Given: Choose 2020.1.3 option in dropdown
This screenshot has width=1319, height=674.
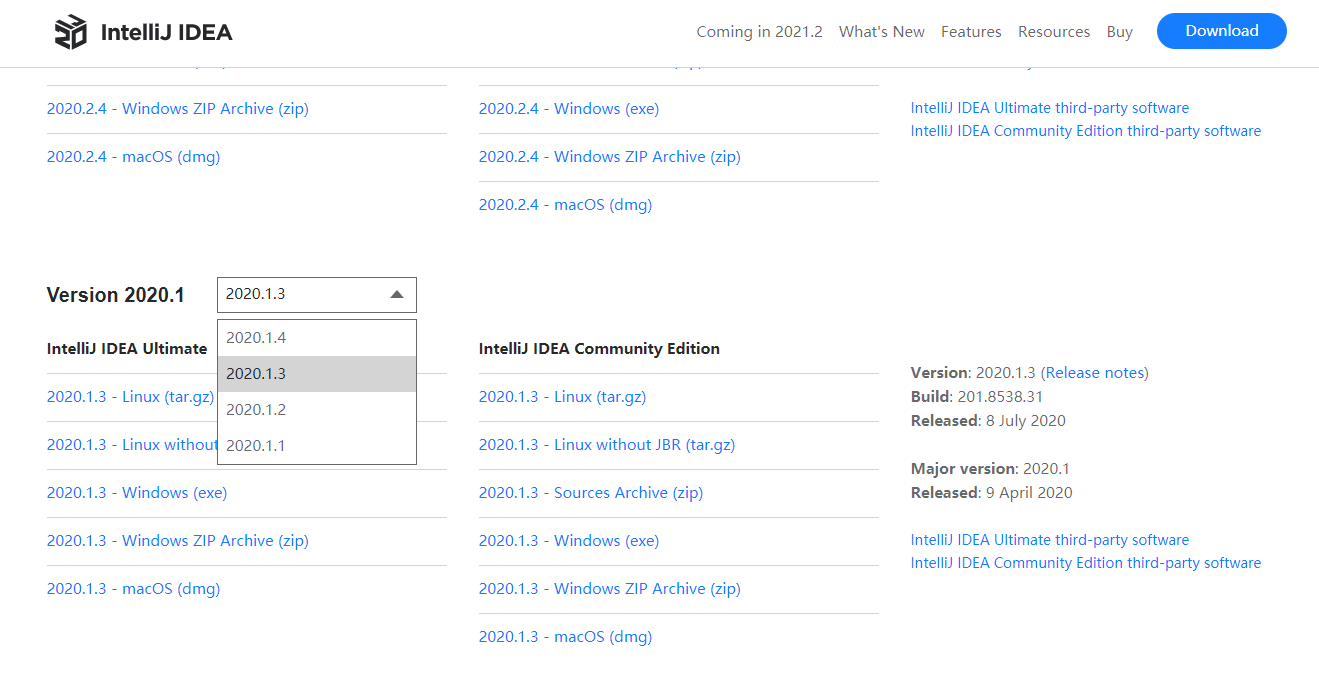Looking at the screenshot, I should coord(317,374).
